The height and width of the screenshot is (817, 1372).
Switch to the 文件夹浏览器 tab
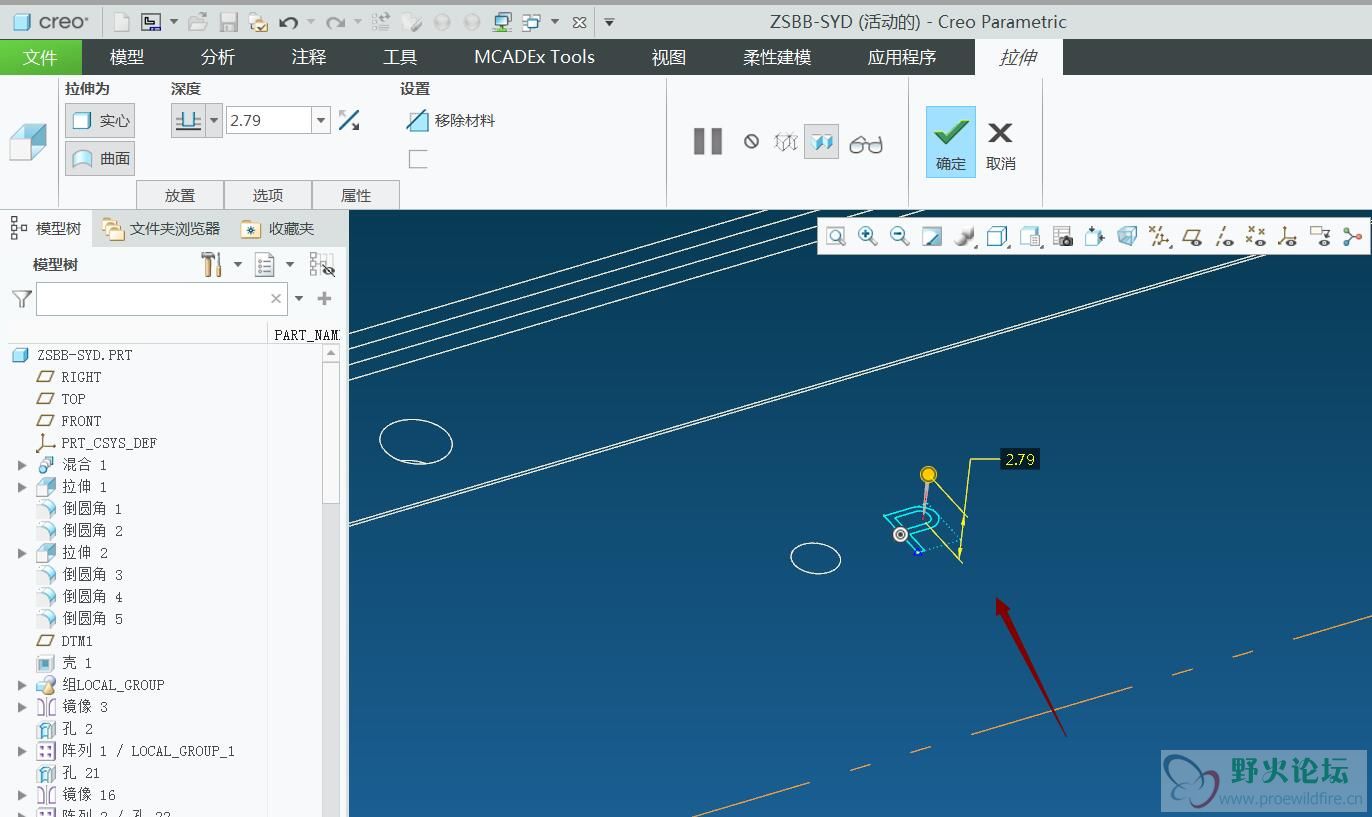[161, 229]
